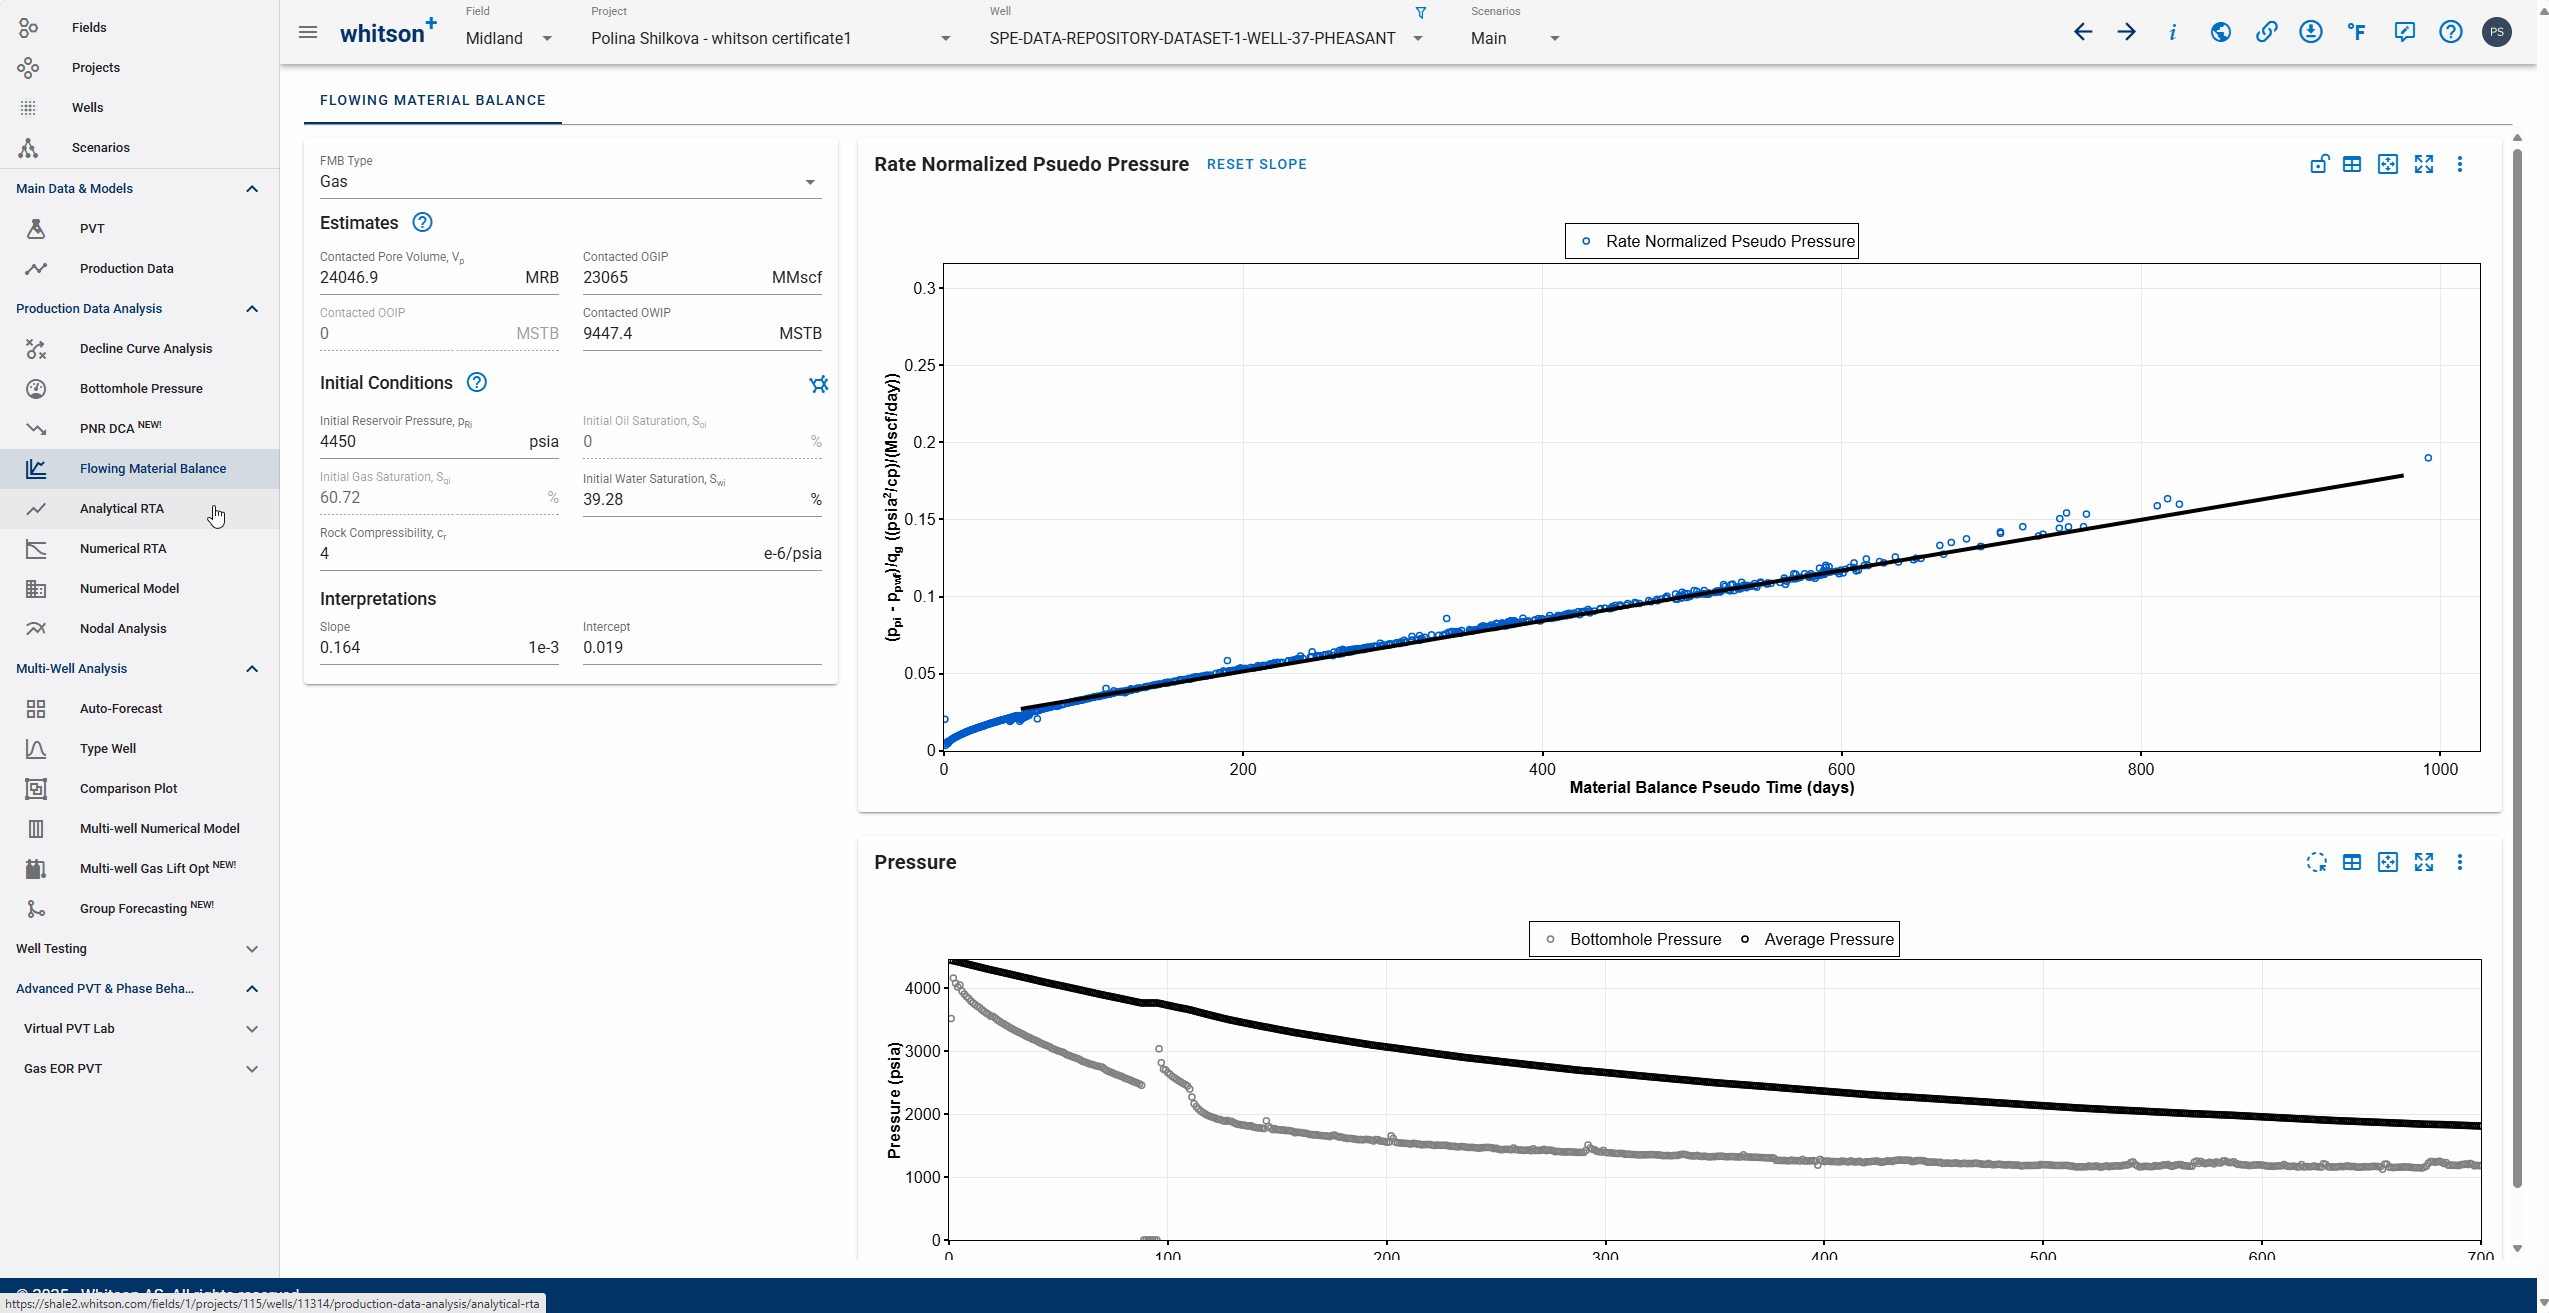2549x1313 pixels.
Task: Open Decline Curve Analysis link
Action: (x=146, y=348)
